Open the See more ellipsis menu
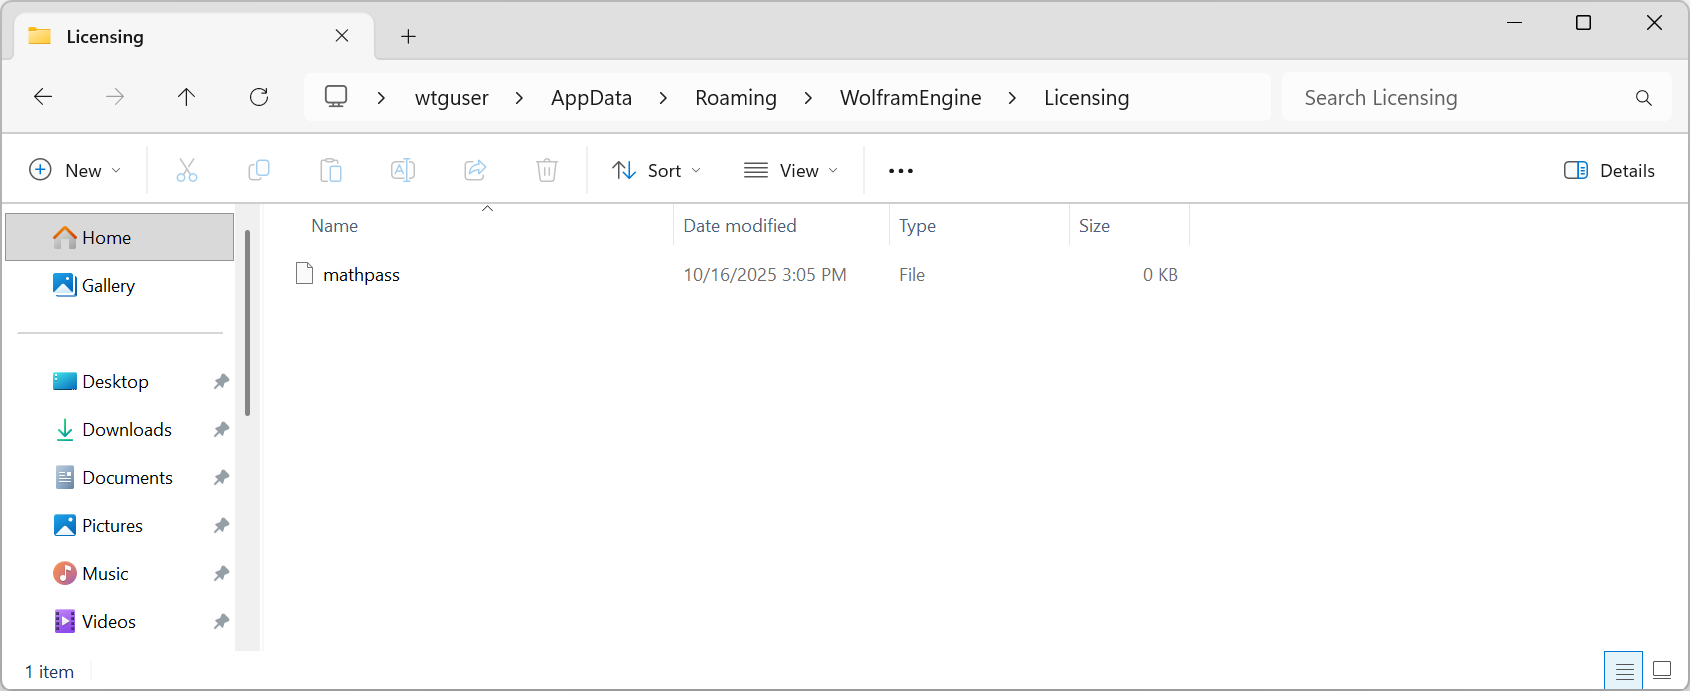 901,171
